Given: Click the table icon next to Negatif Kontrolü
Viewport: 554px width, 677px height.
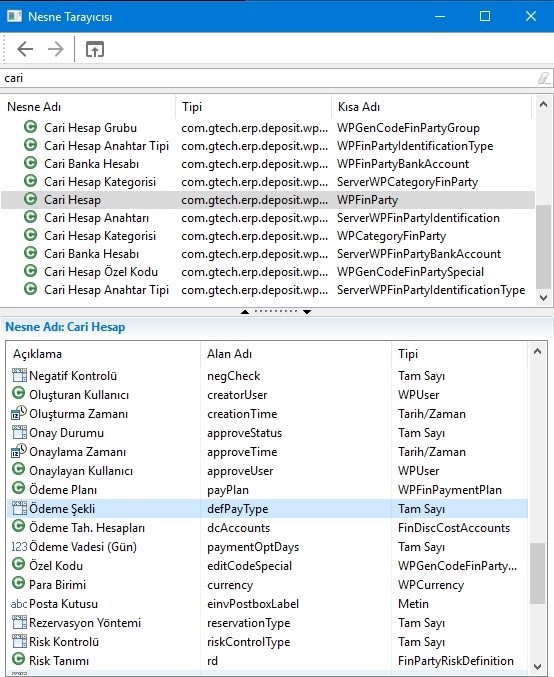Looking at the screenshot, I should point(19,376).
